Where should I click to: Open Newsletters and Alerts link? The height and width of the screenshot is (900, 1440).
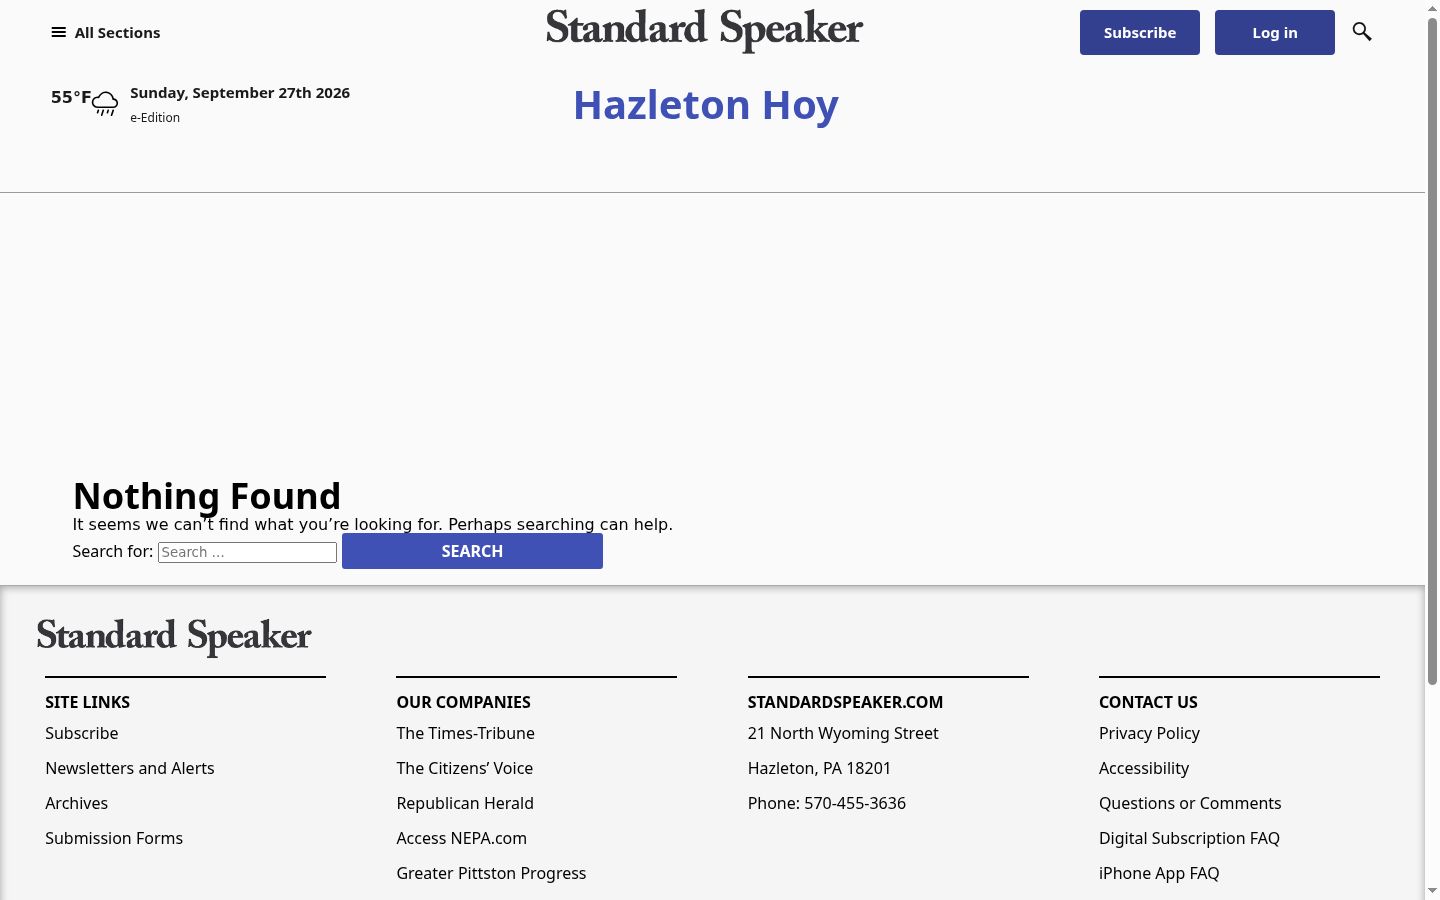[130, 768]
